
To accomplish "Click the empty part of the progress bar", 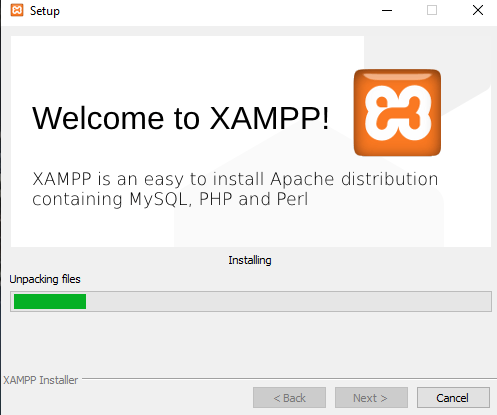I will [288, 301].
